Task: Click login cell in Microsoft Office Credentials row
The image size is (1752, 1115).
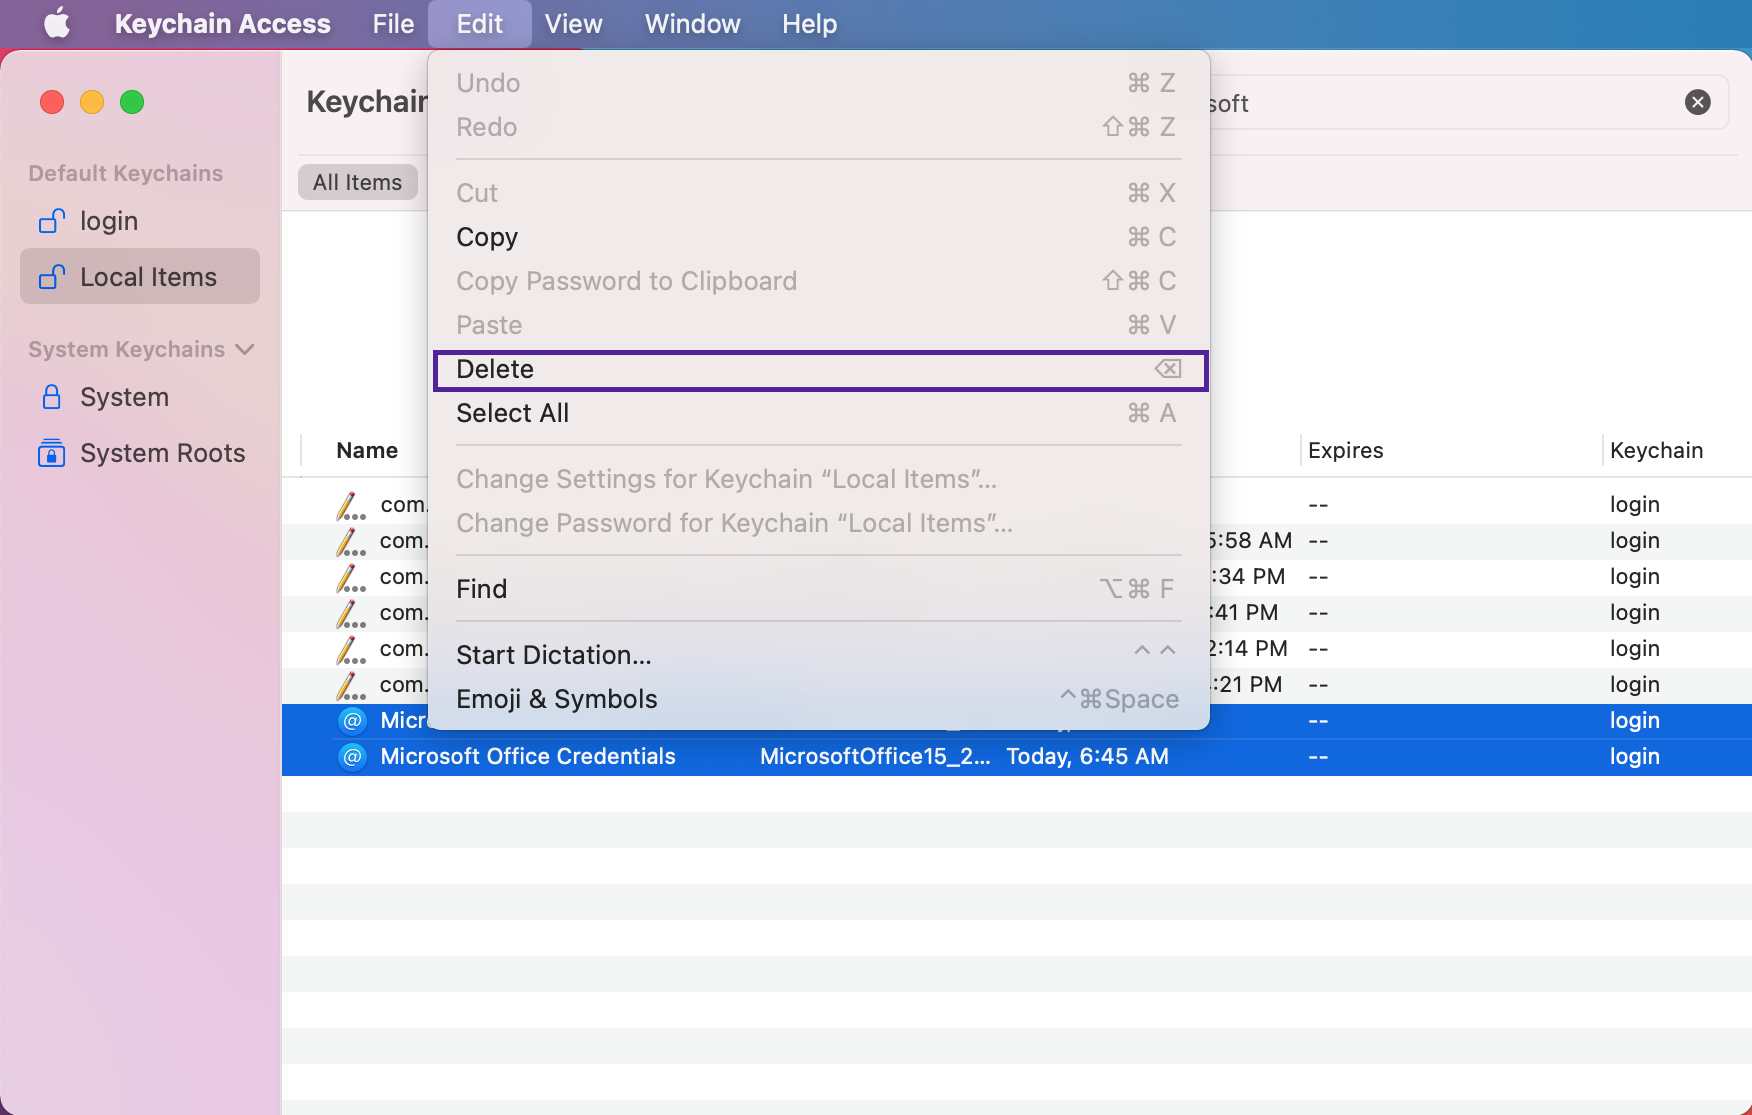Action: 1634,757
